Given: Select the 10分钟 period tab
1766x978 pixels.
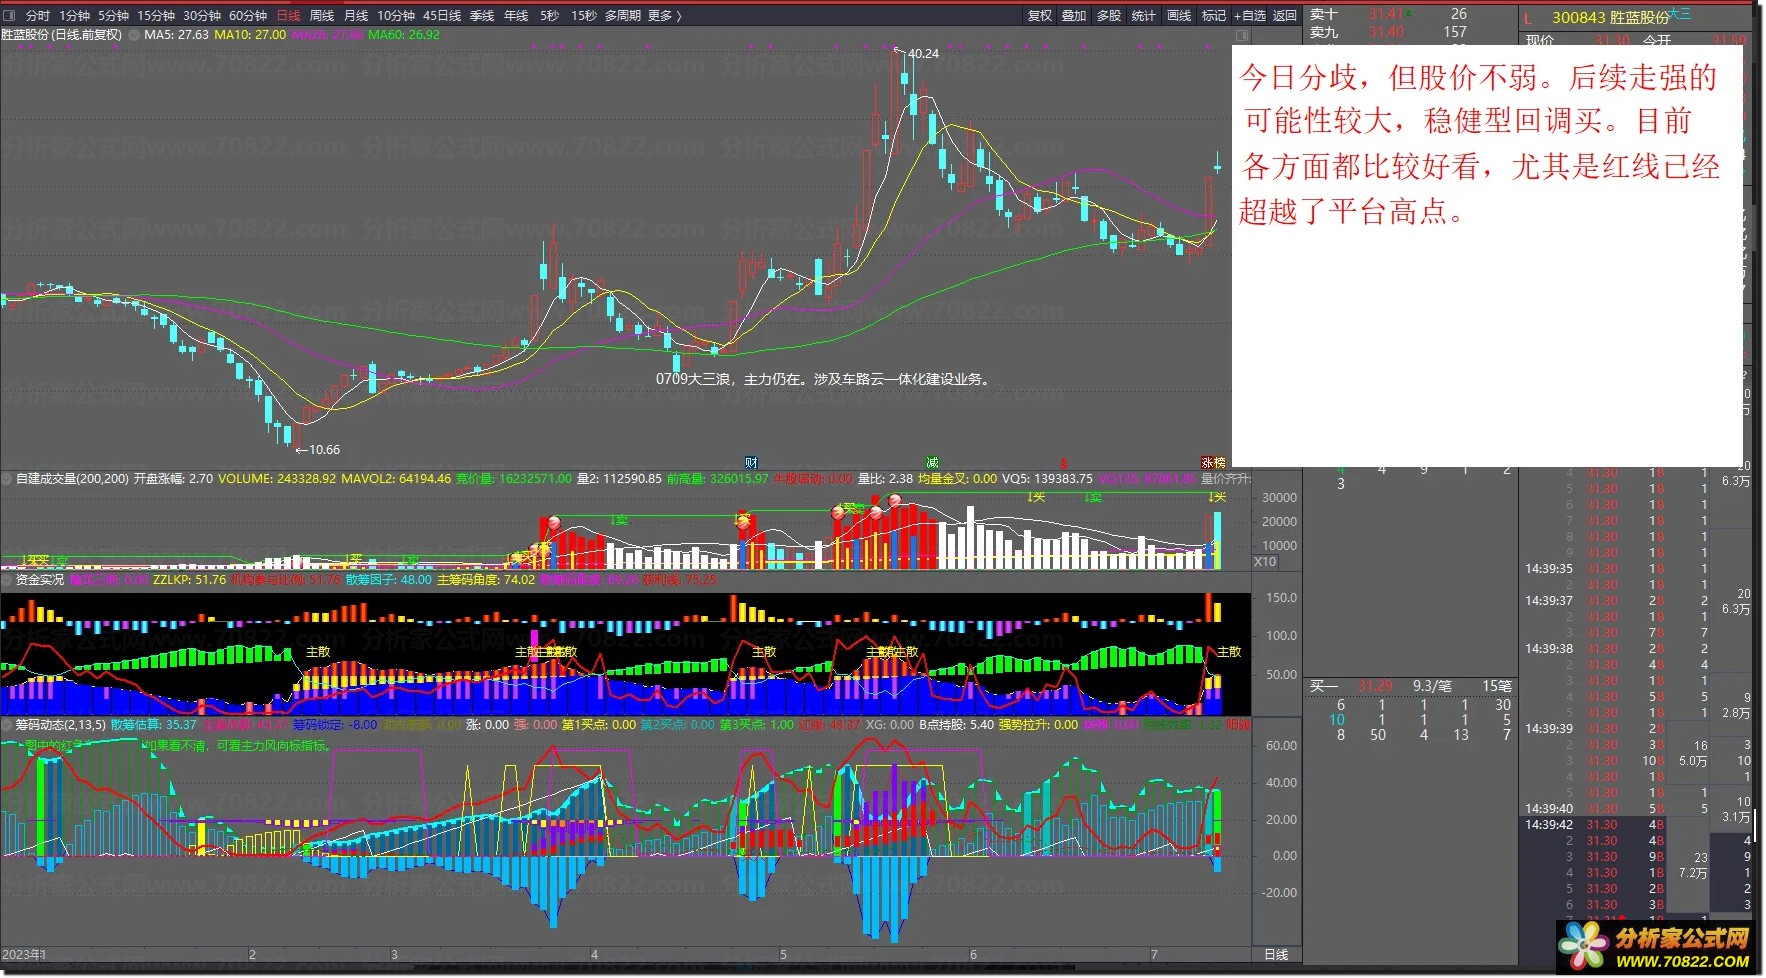Looking at the screenshot, I should [x=396, y=16].
